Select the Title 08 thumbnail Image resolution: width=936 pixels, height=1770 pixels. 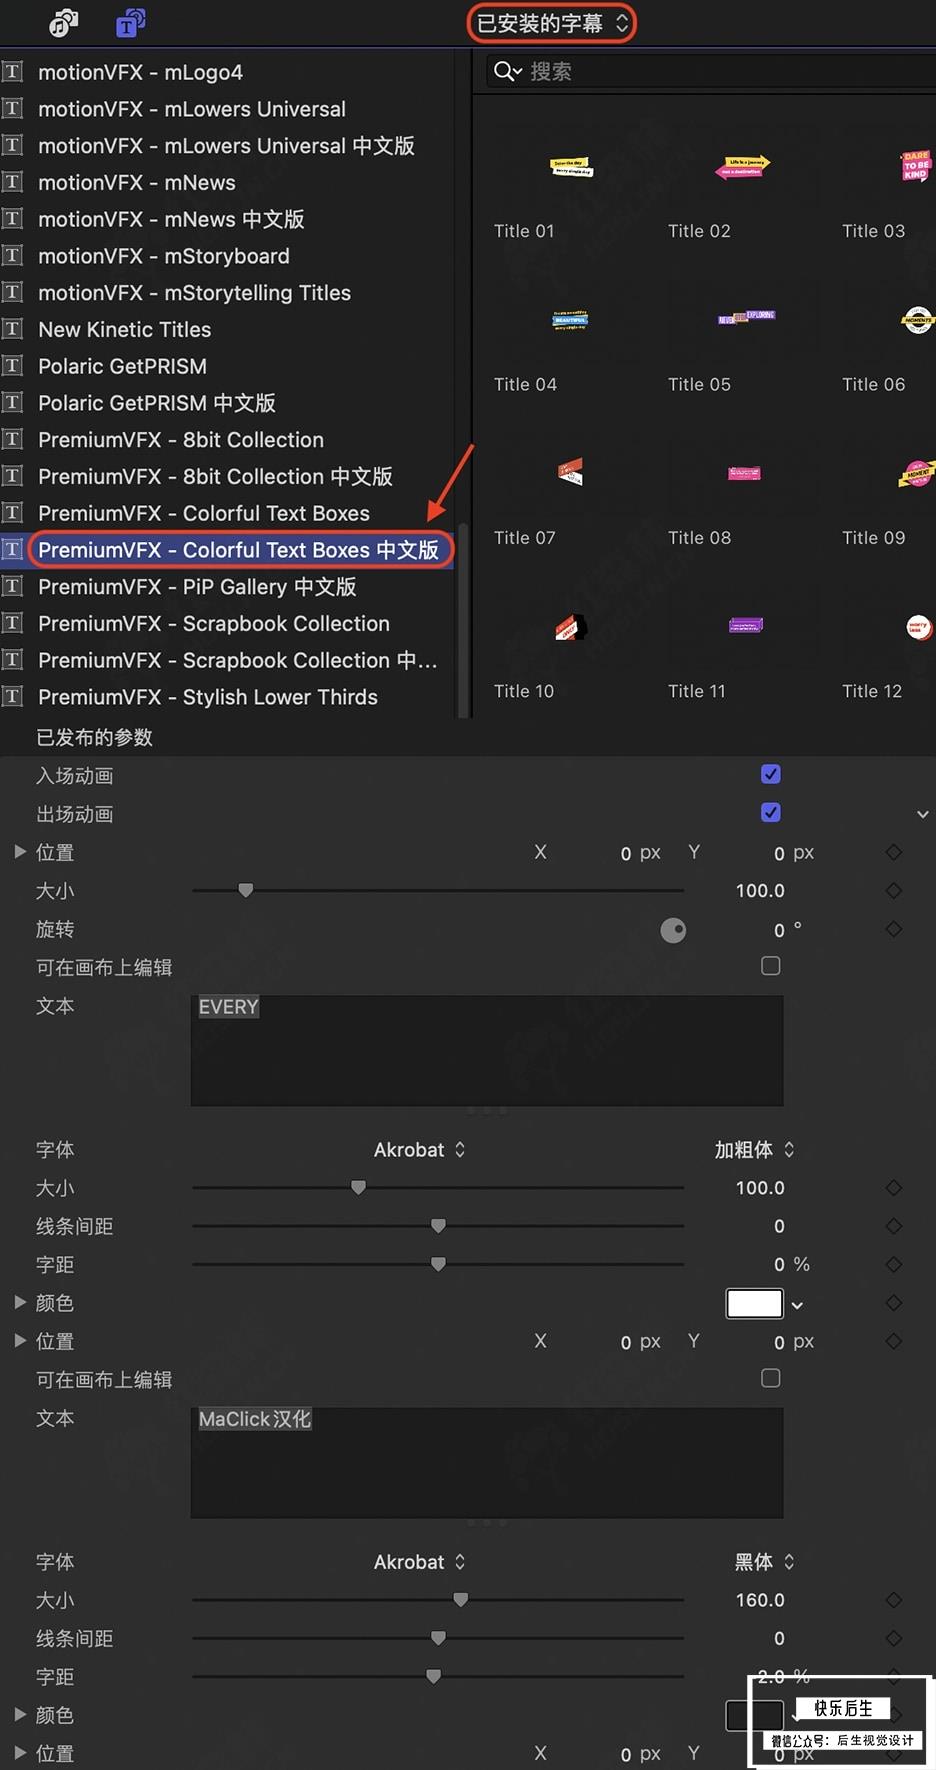click(x=744, y=472)
